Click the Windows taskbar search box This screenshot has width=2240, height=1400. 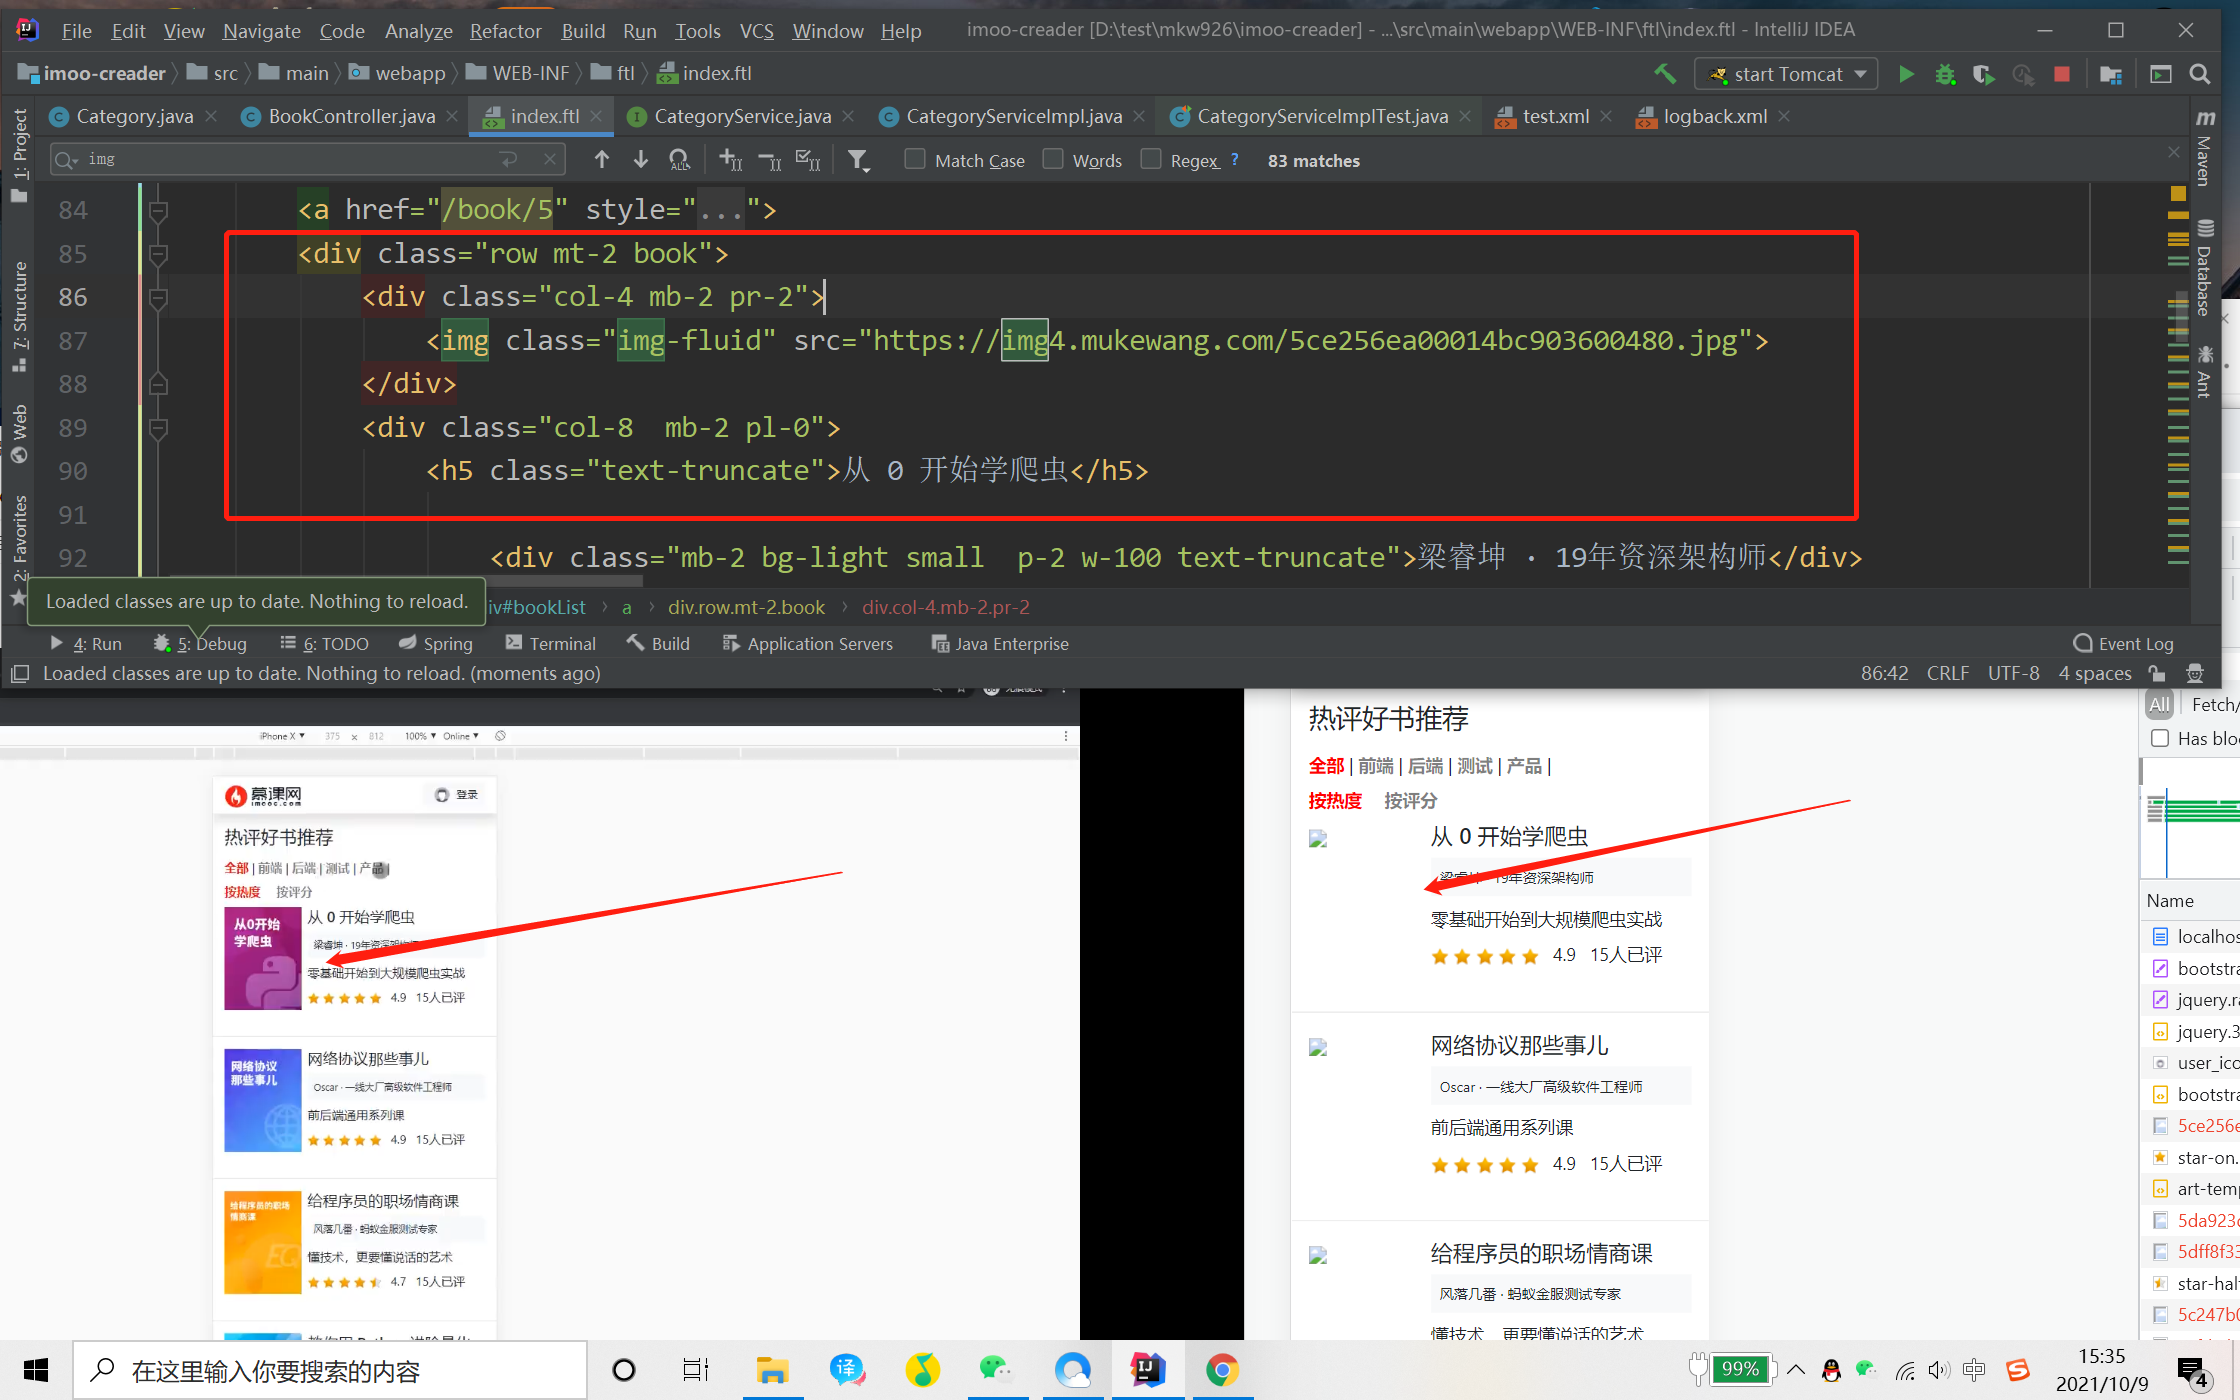330,1370
